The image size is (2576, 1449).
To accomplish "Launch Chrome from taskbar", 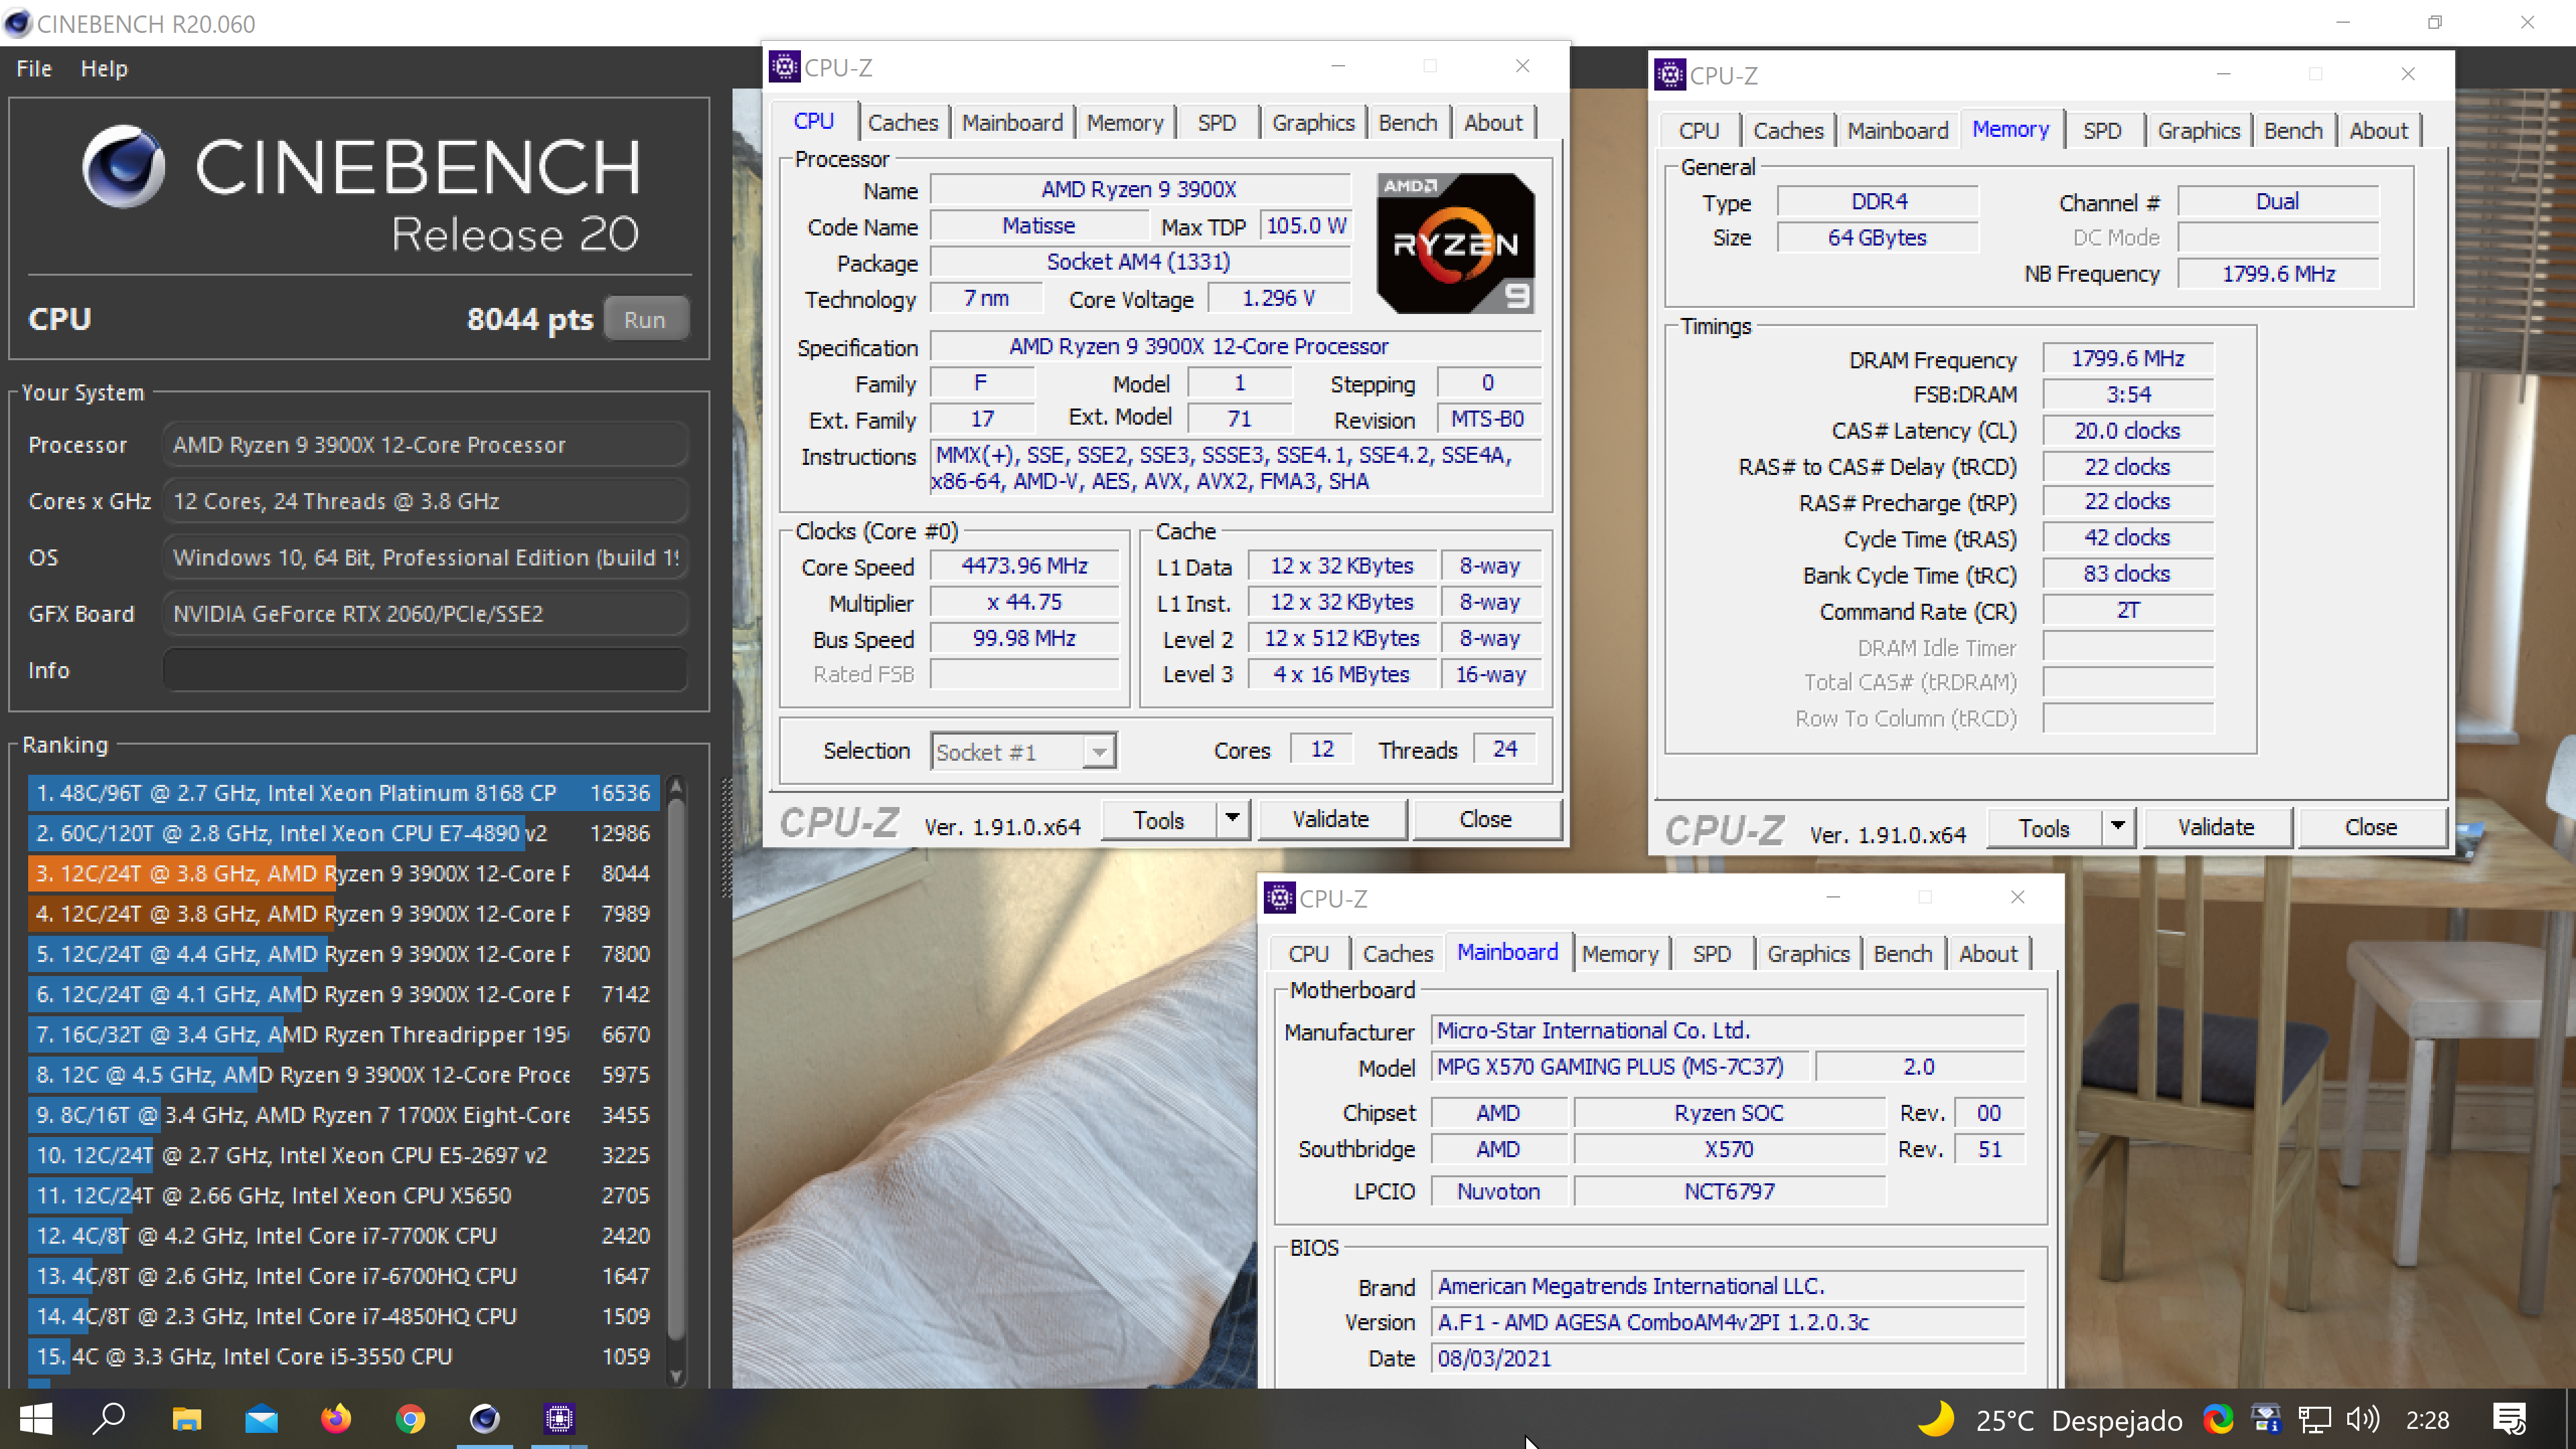I will click(x=410, y=1418).
